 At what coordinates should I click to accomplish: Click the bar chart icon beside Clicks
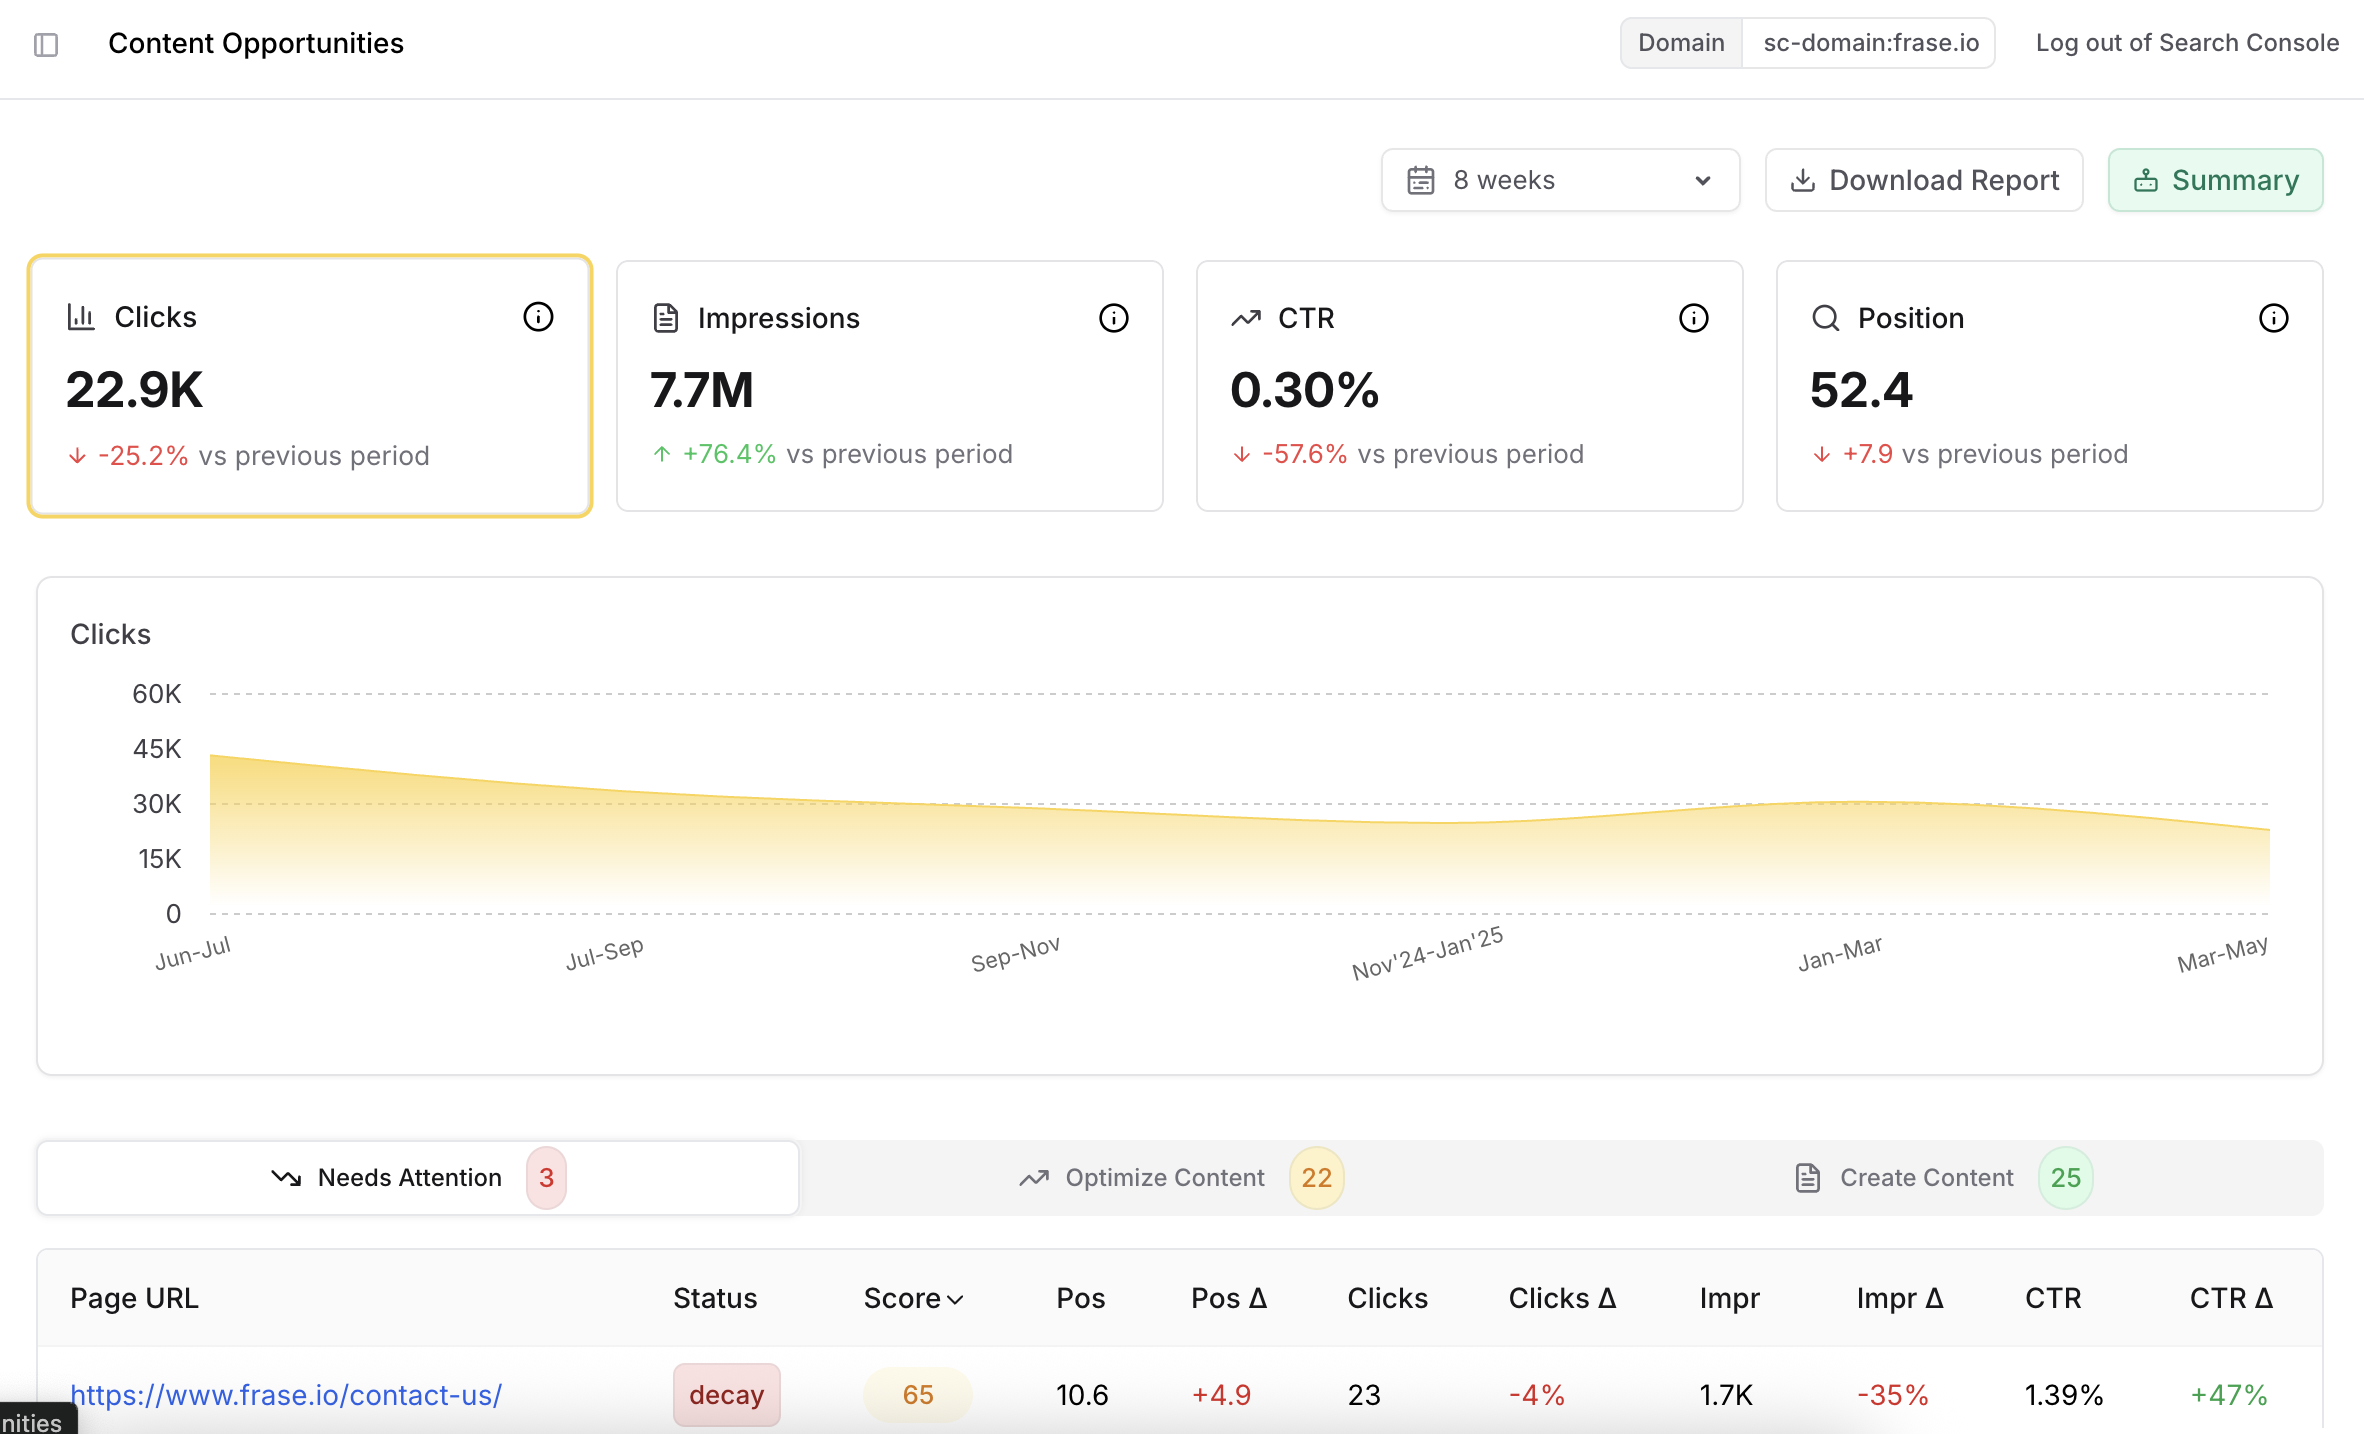81,317
